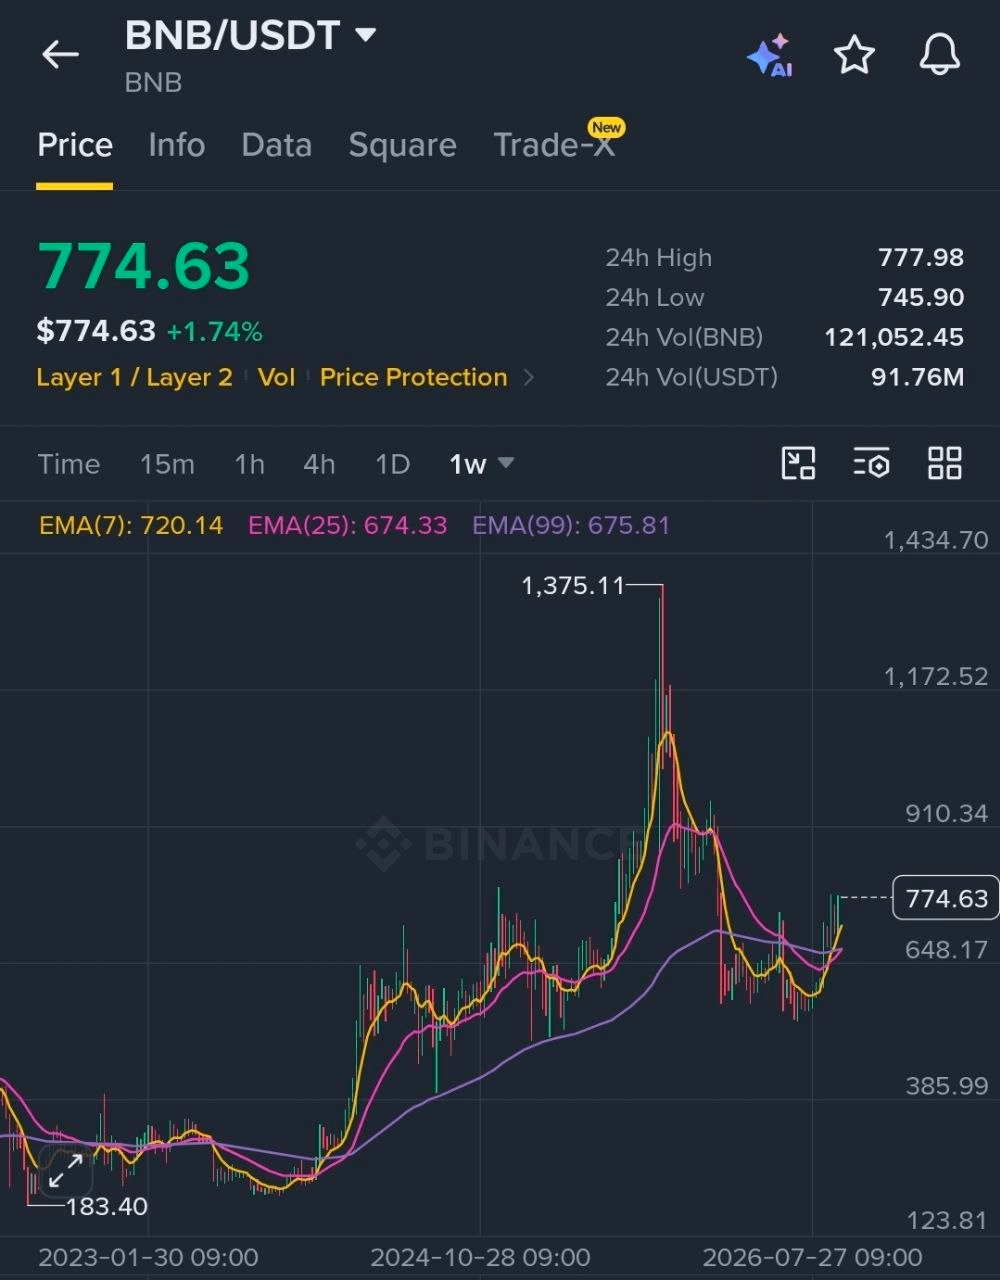Add BNB/USDT to favorites with star
This screenshot has width=1000, height=1280.
pos(855,55)
